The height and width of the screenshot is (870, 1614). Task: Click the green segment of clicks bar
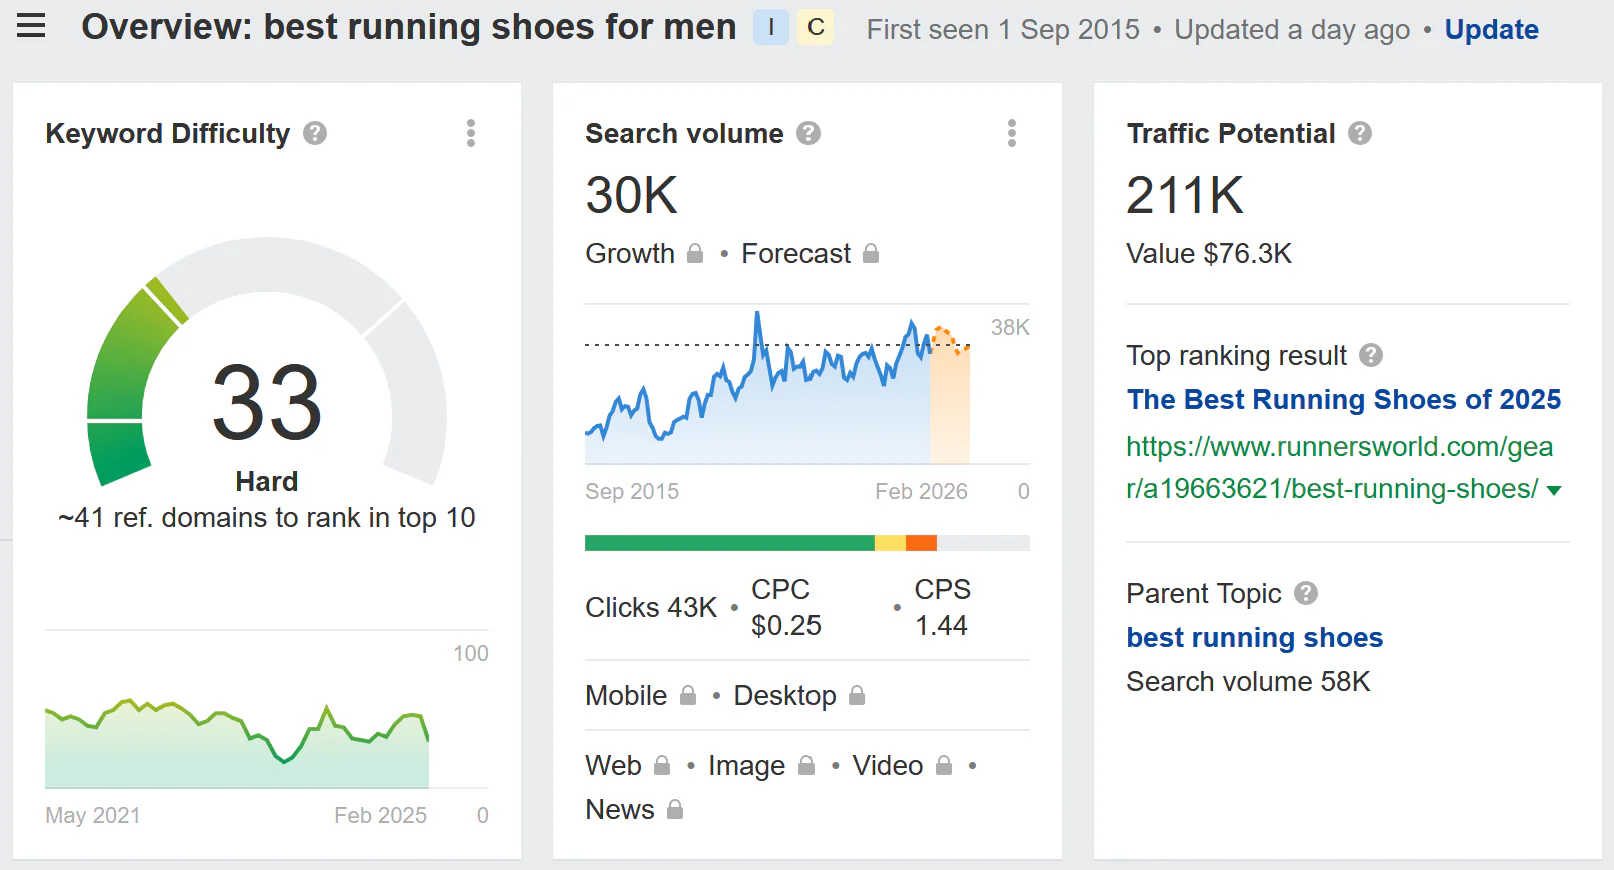[x=729, y=543]
